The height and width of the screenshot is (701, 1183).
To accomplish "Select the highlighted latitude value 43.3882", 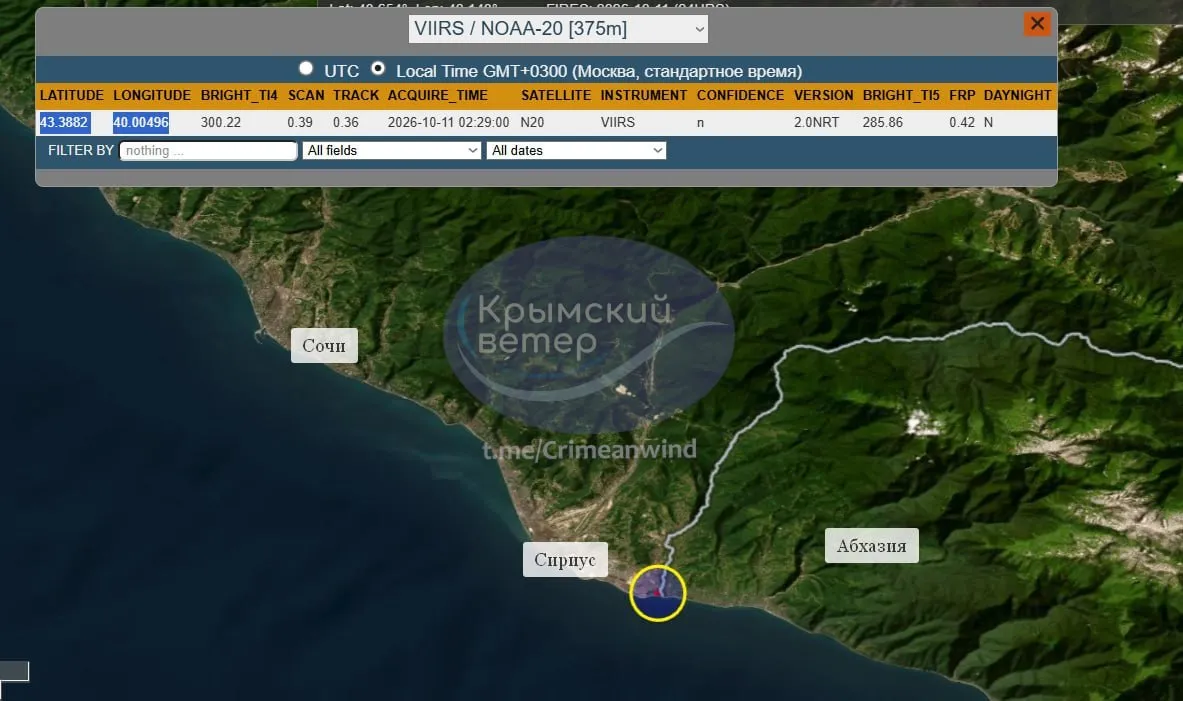I will 64,122.
